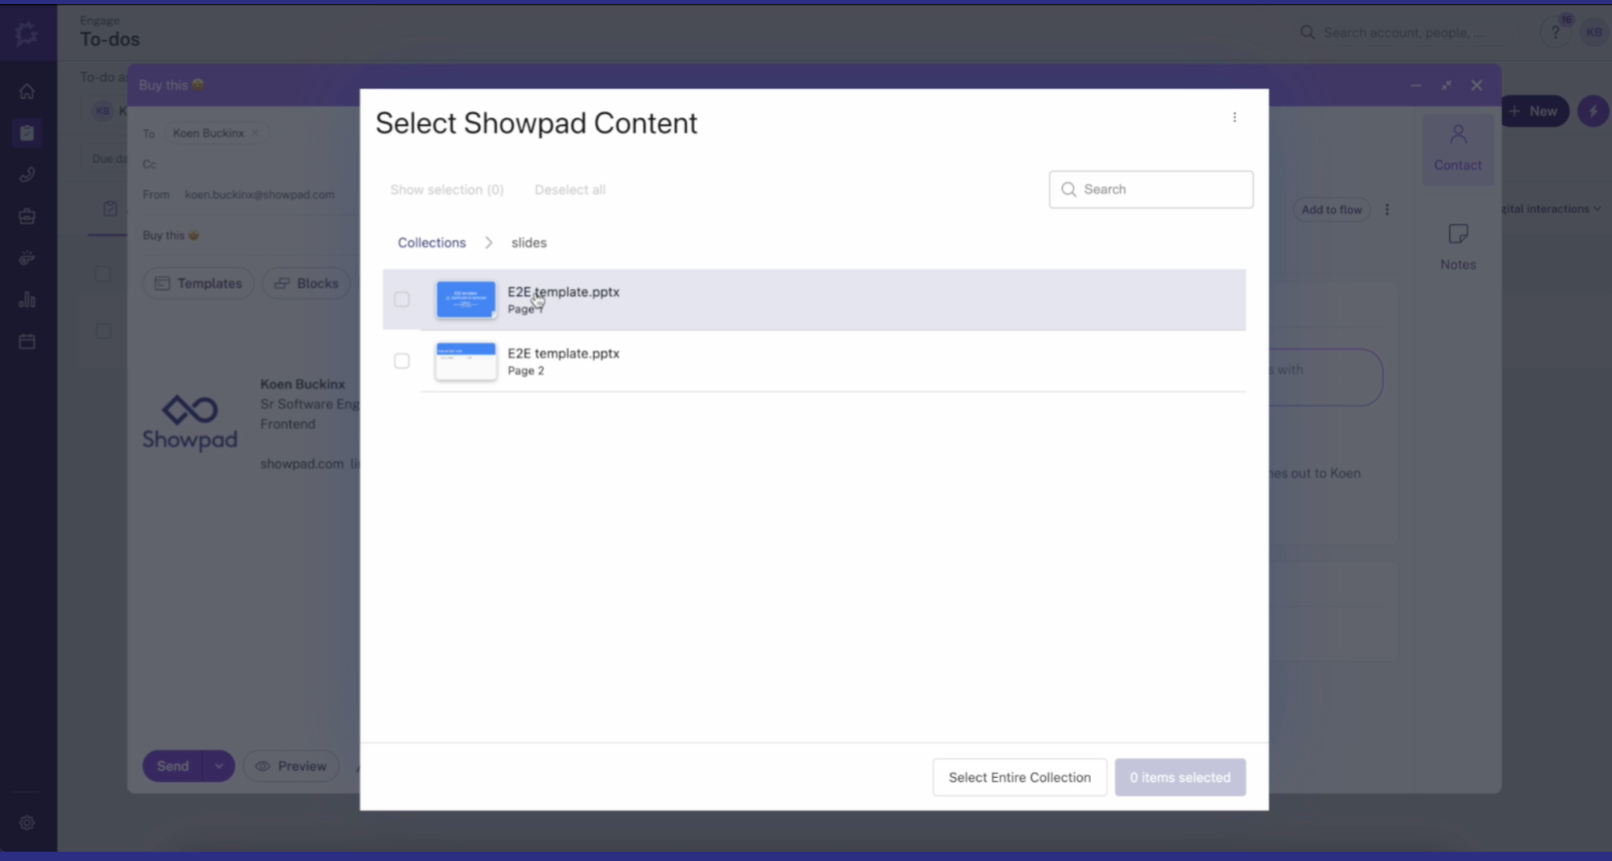Click the showpad.com link in signature

point(302,464)
